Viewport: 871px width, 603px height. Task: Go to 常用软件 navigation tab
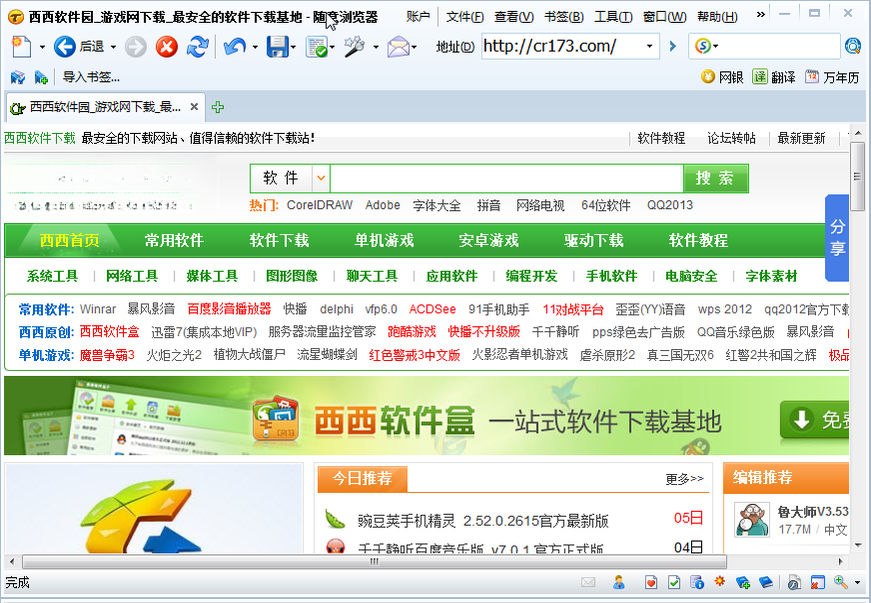click(x=174, y=240)
